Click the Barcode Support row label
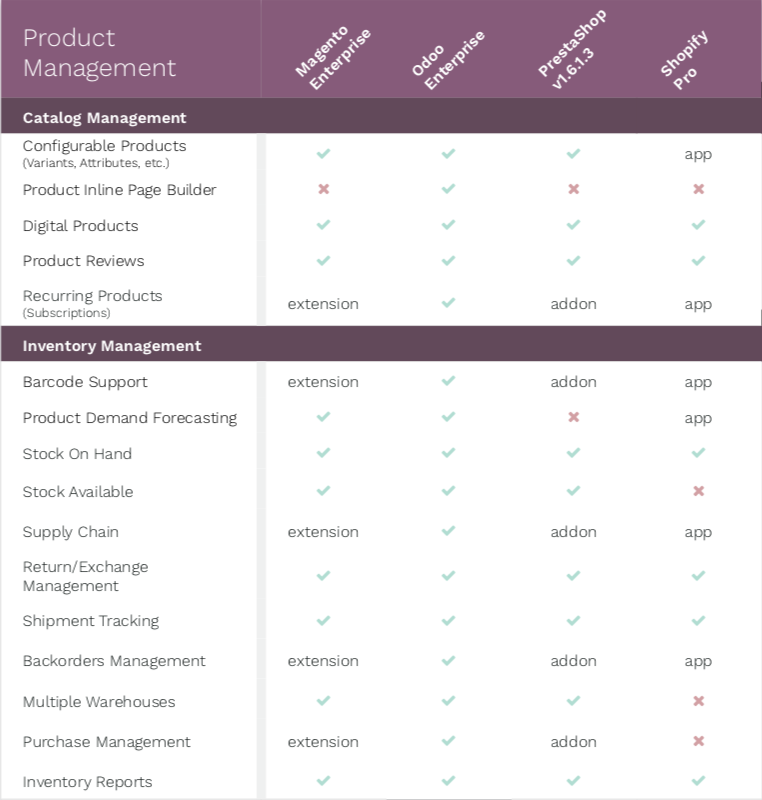 pyautogui.click(x=85, y=382)
